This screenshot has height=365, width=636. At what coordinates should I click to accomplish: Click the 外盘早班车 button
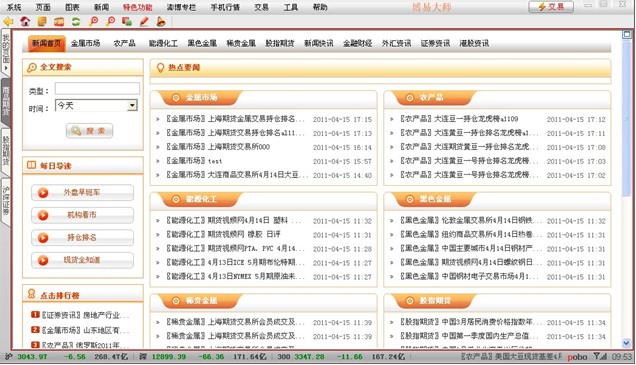tap(82, 193)
